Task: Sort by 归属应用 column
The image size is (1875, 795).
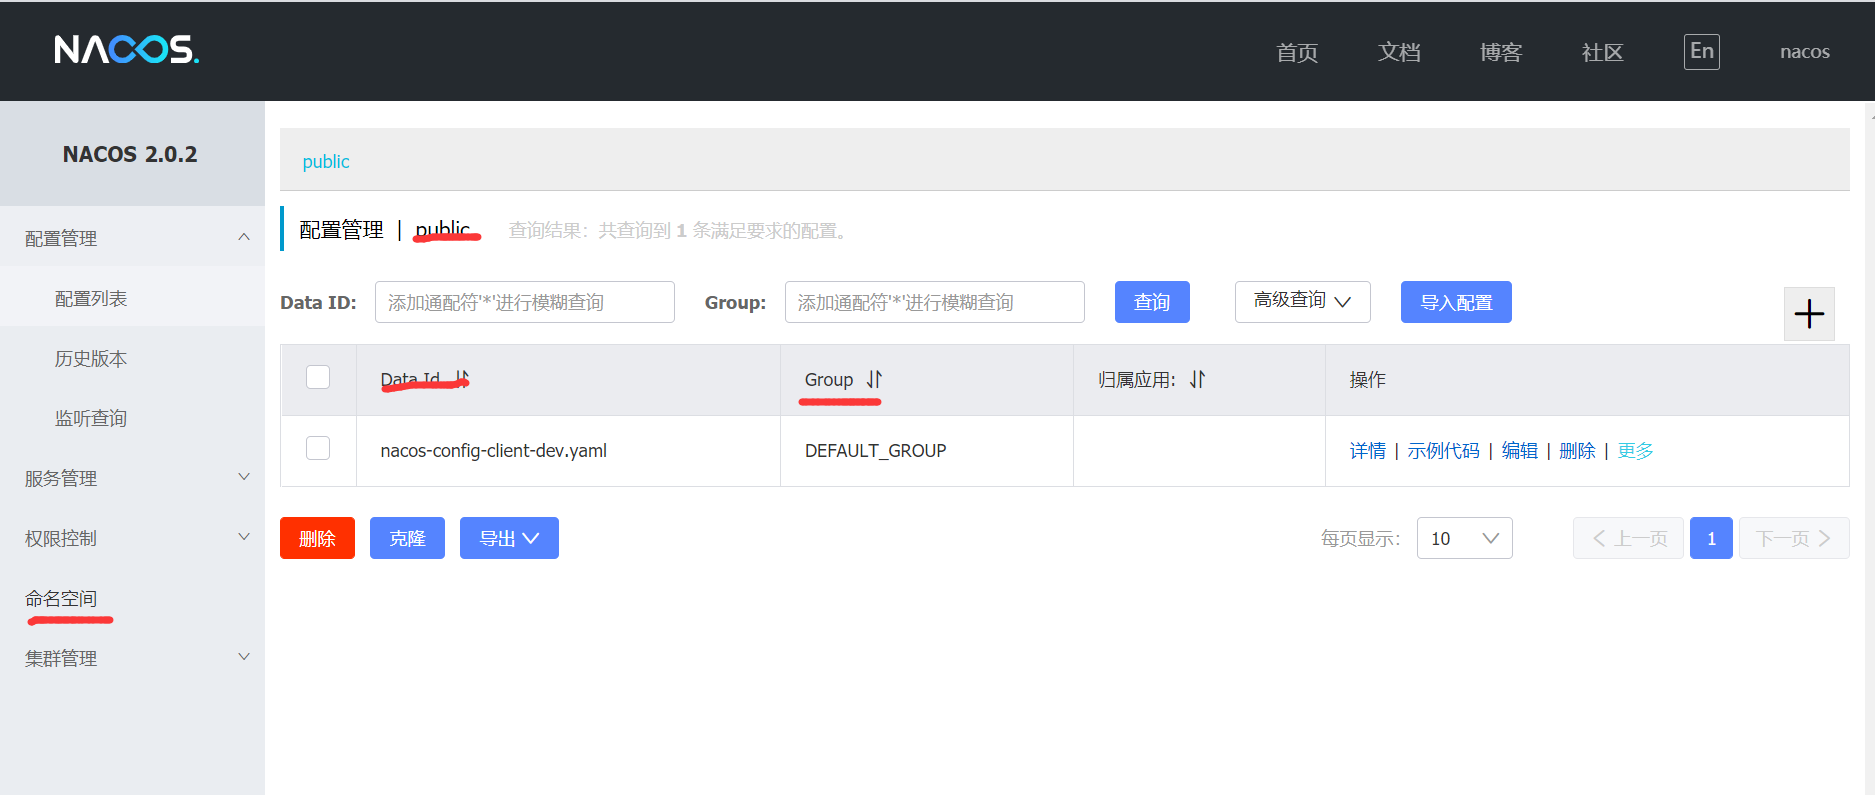Action: point(1198,379)
